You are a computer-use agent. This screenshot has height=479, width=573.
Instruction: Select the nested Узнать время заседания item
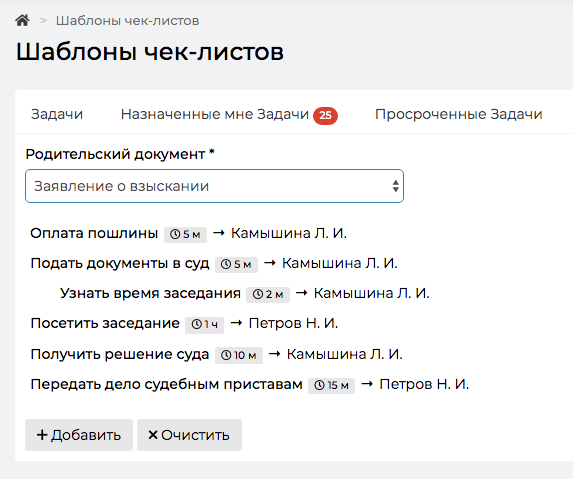(x=150, y=293)
